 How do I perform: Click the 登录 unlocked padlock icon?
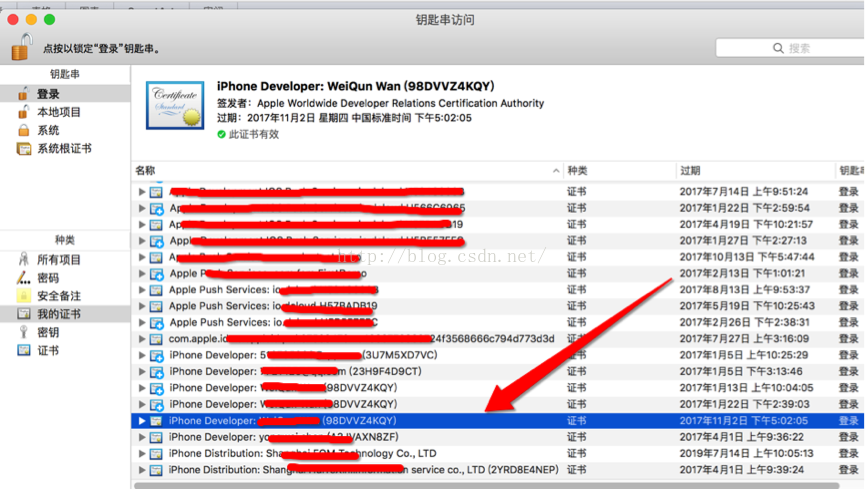point(23,93)
